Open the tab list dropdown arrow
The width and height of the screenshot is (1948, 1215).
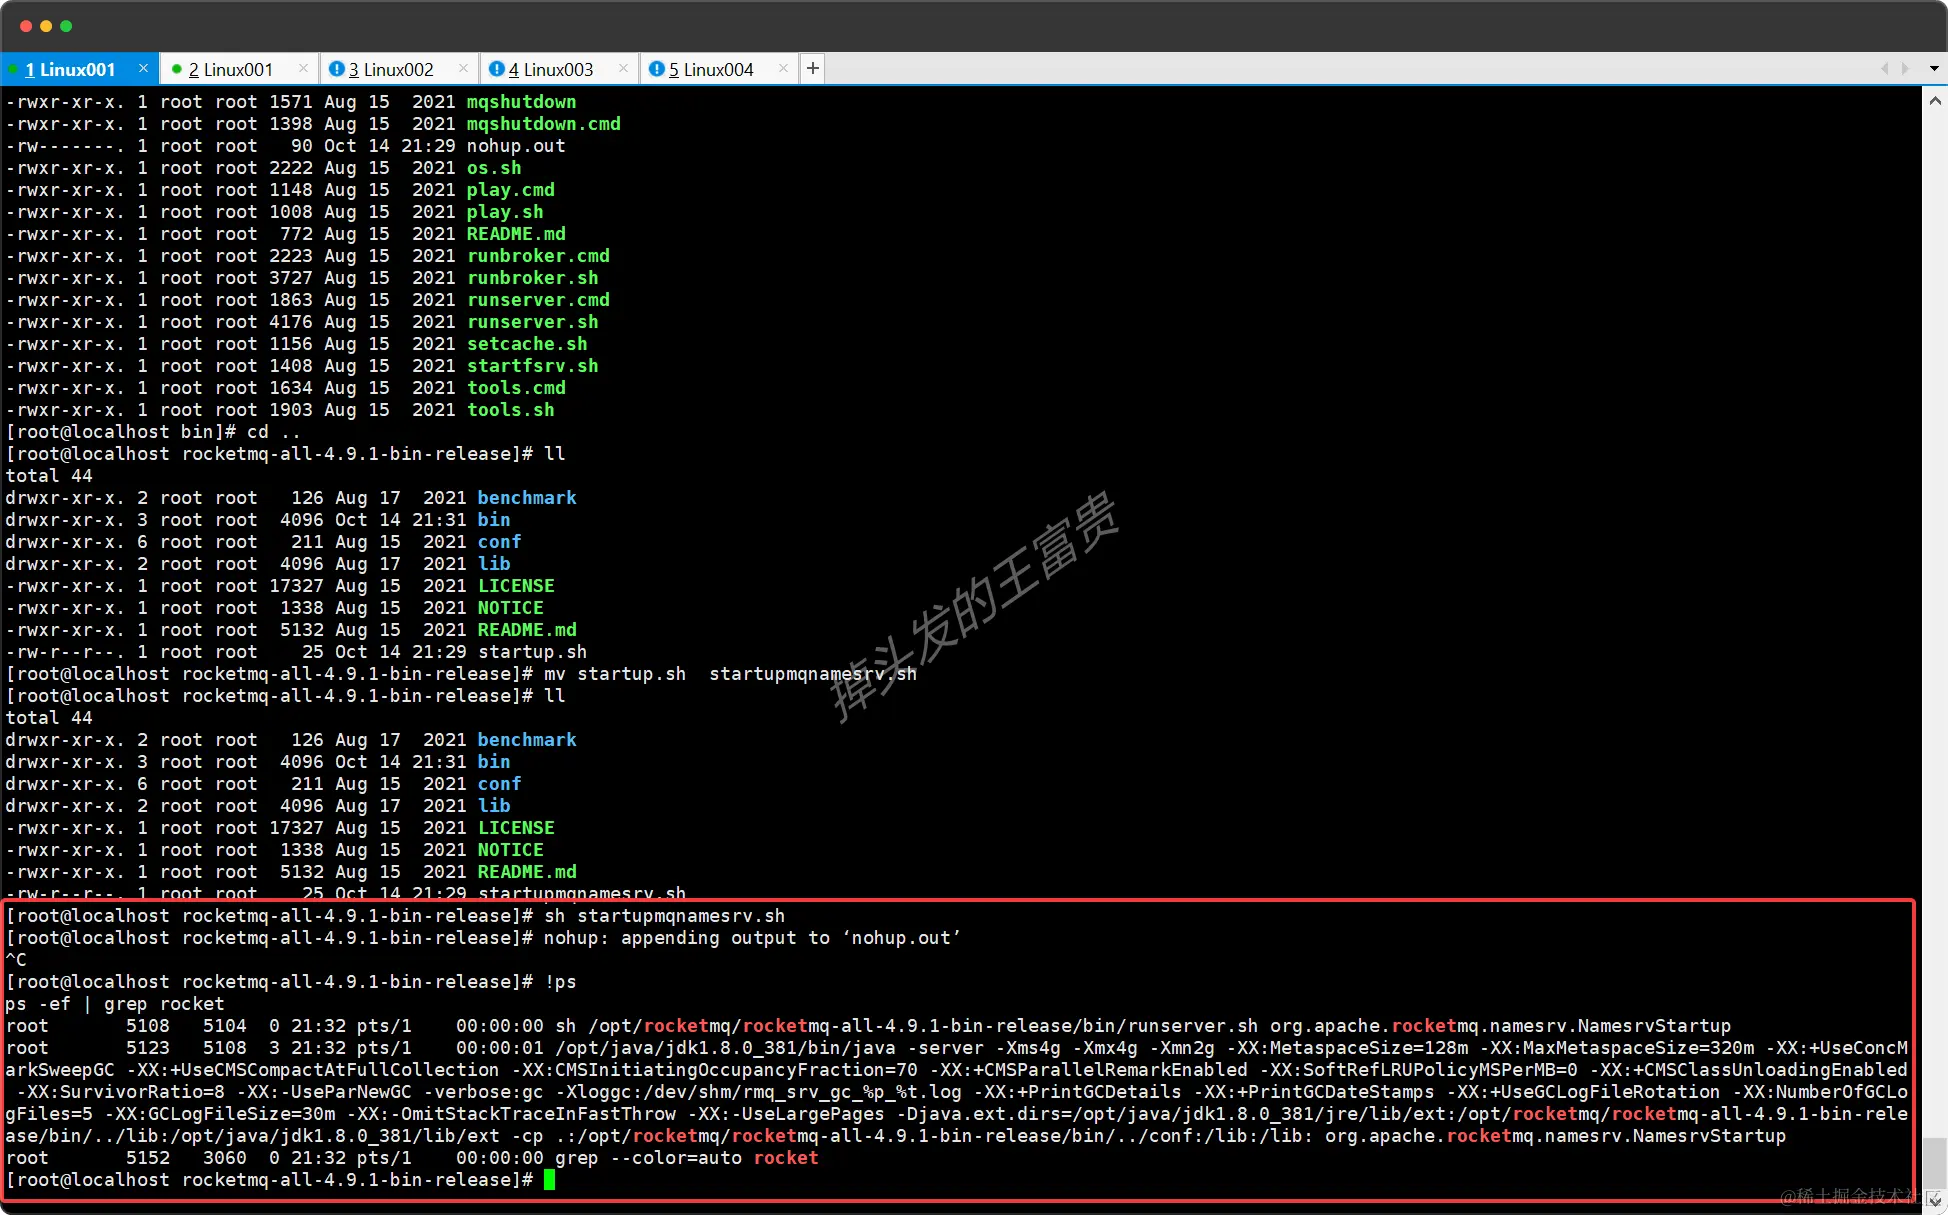click(x=1934, y=68)
